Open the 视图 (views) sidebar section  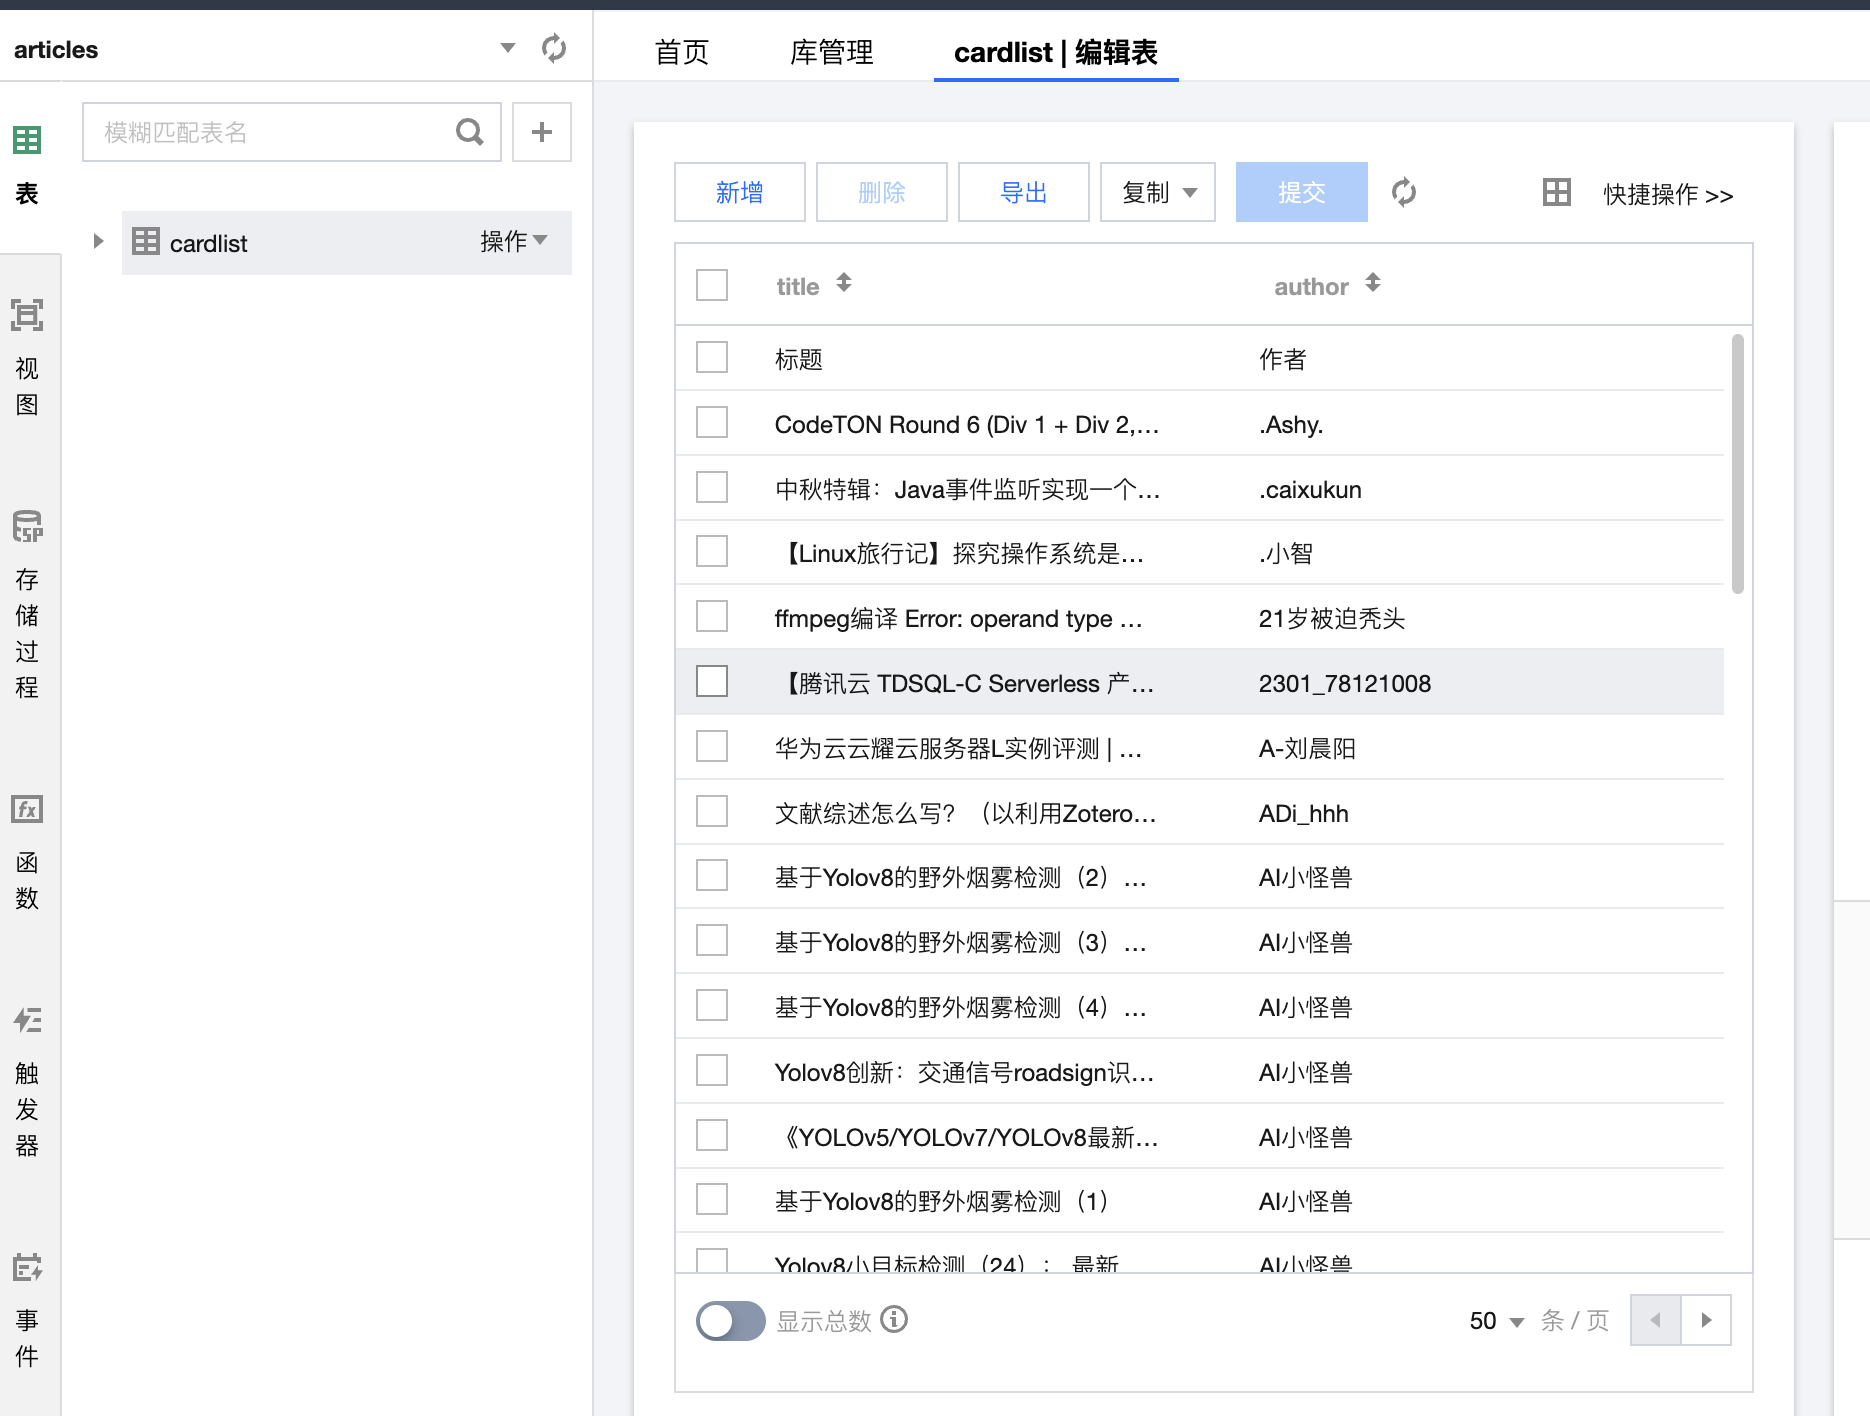pos(27,358)
